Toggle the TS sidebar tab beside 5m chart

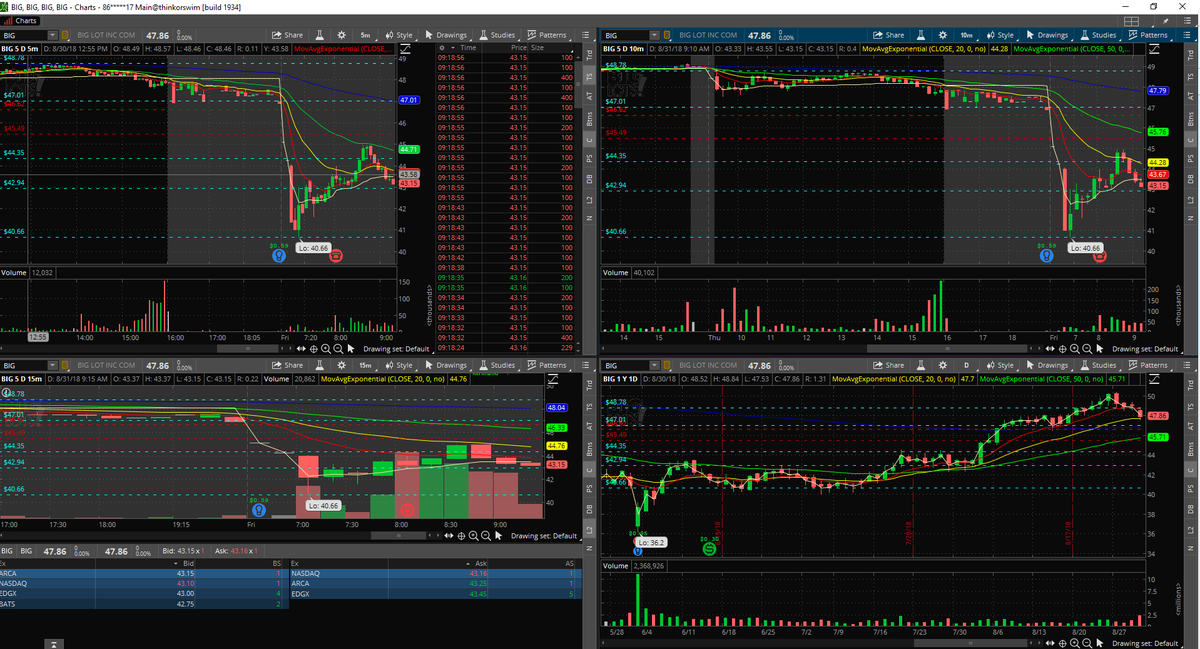click(590, 78)
